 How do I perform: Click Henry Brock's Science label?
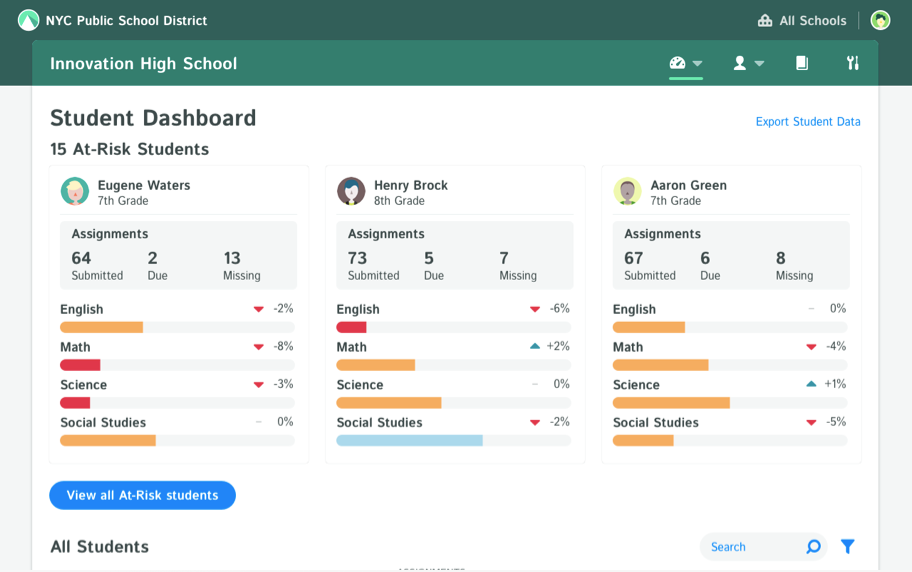pos(360,385)
